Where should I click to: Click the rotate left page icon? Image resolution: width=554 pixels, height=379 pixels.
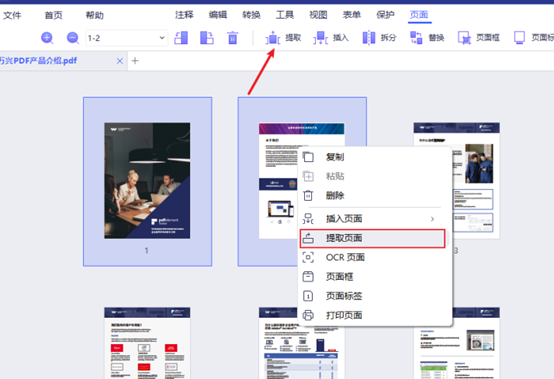pos(181,37)
